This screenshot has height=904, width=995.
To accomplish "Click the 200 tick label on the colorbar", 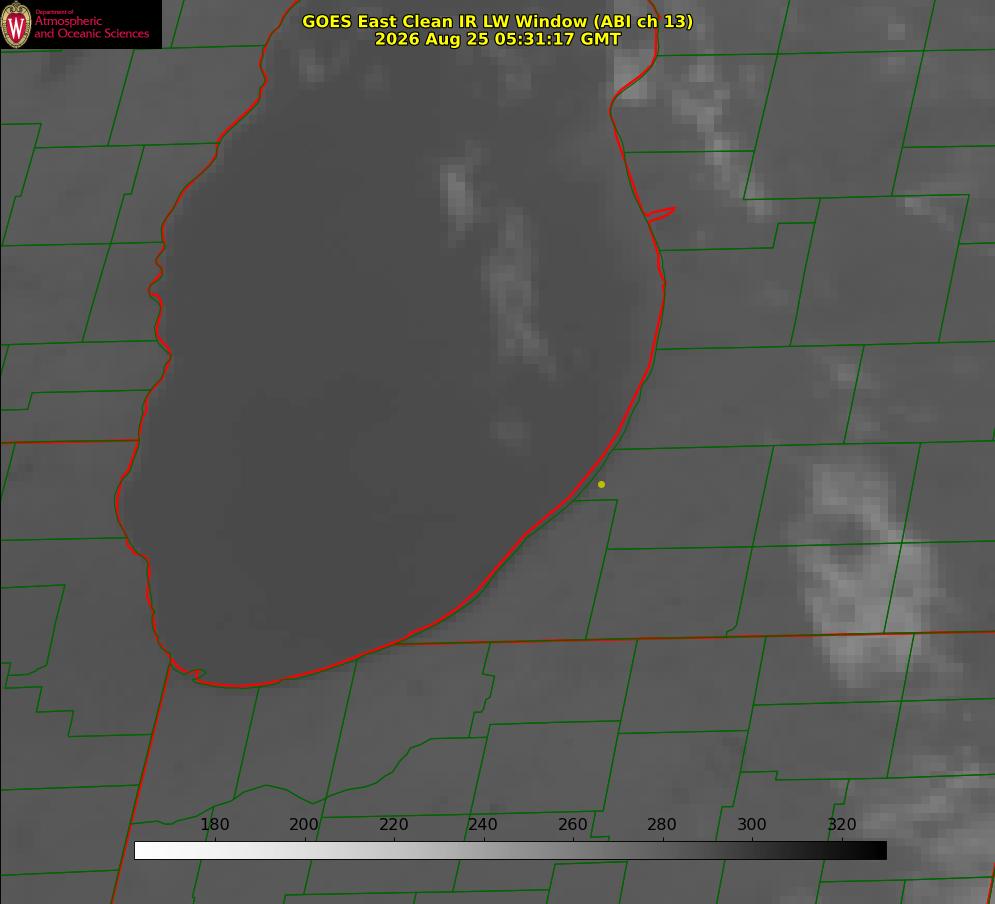I will coord(303,824).
